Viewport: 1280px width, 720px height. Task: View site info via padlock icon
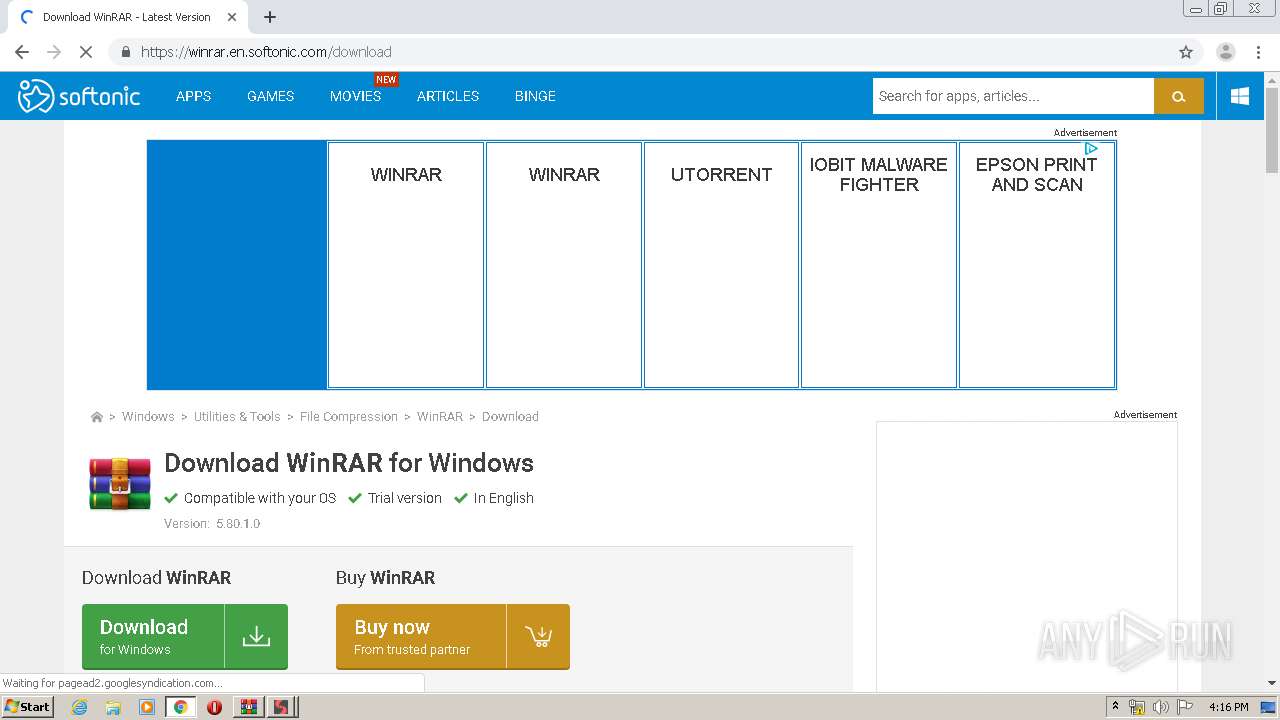click(125, 52)
